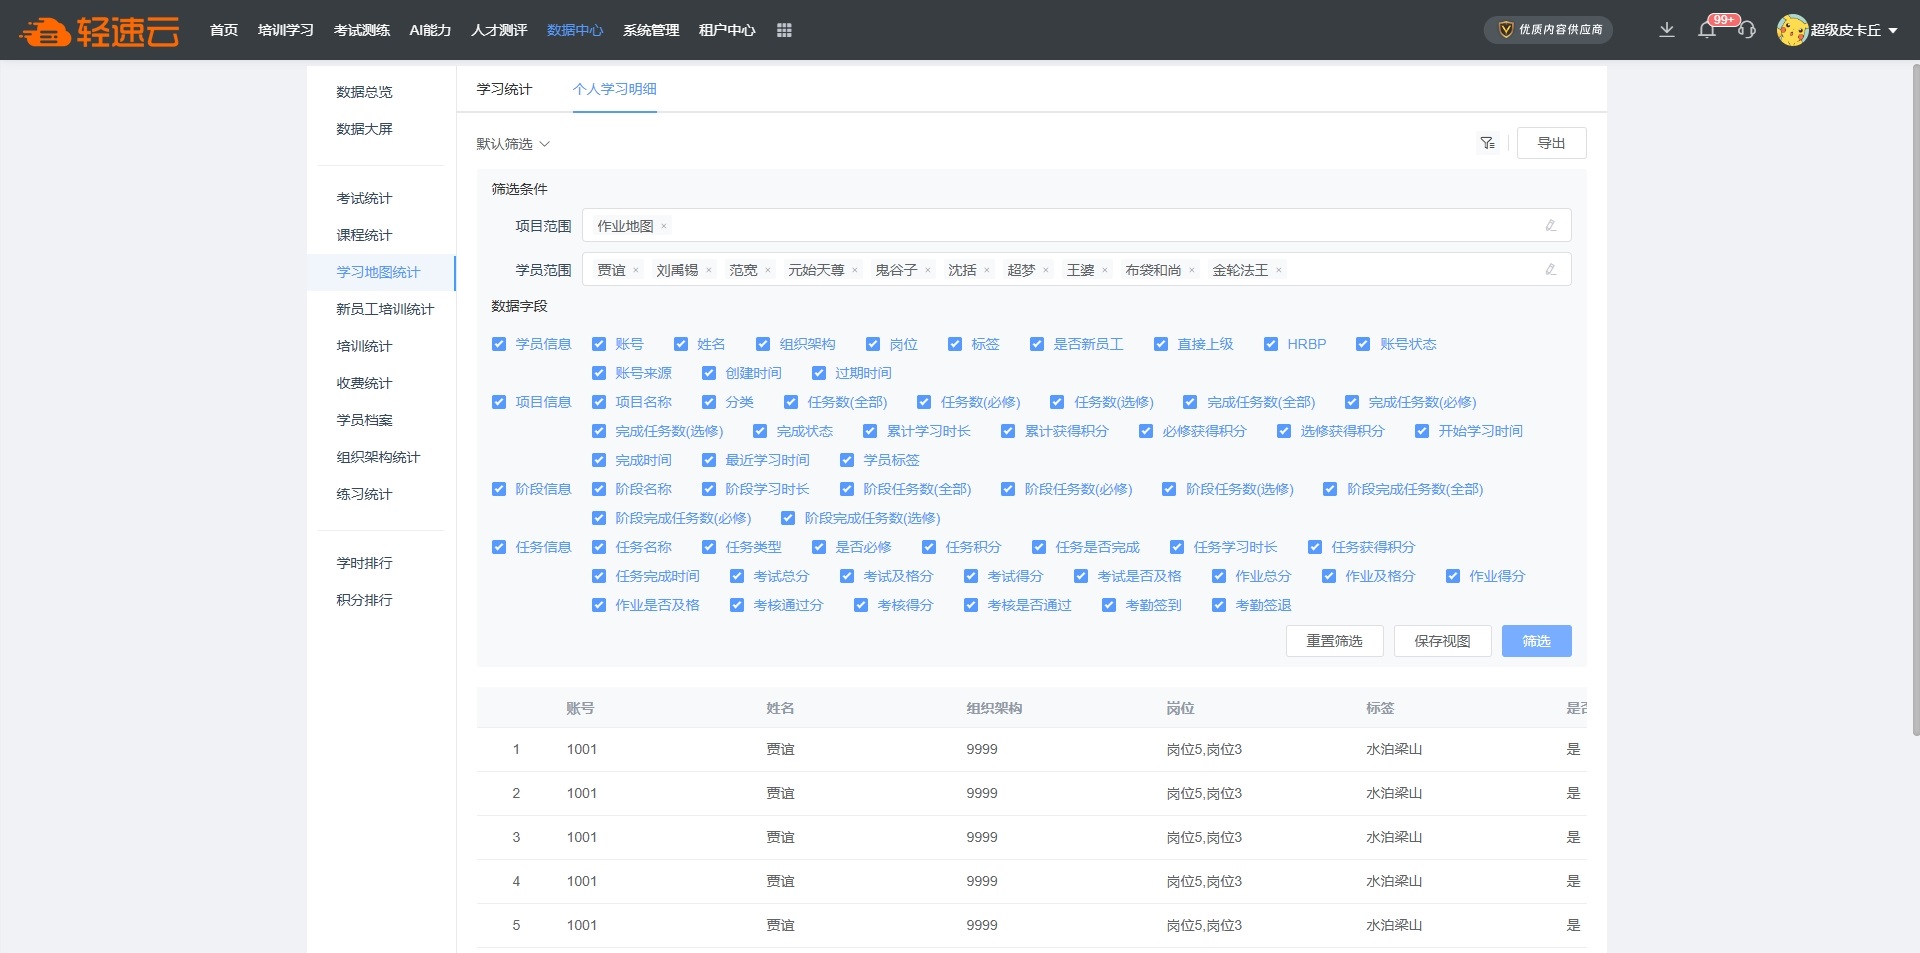Remove the 作业地图 tag with its x

664,227
